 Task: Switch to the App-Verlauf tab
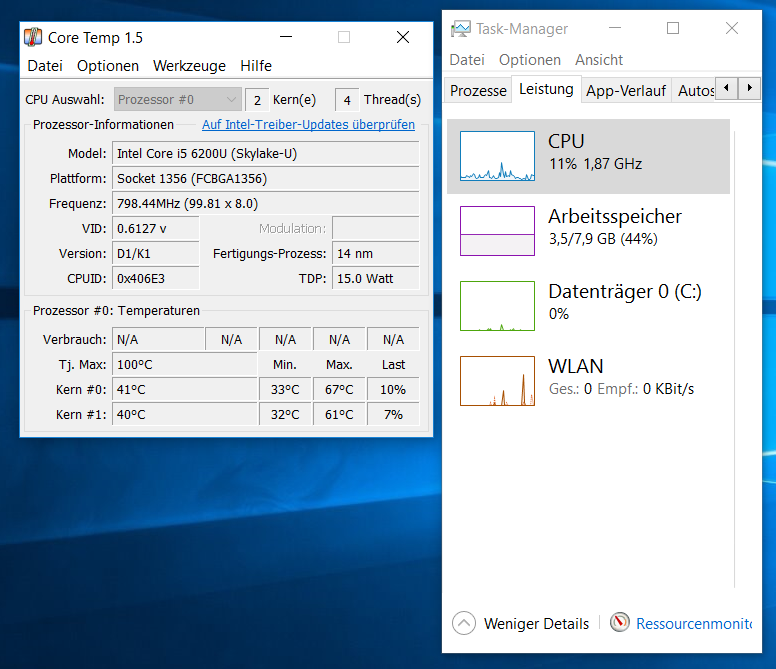tap(626, 91)
